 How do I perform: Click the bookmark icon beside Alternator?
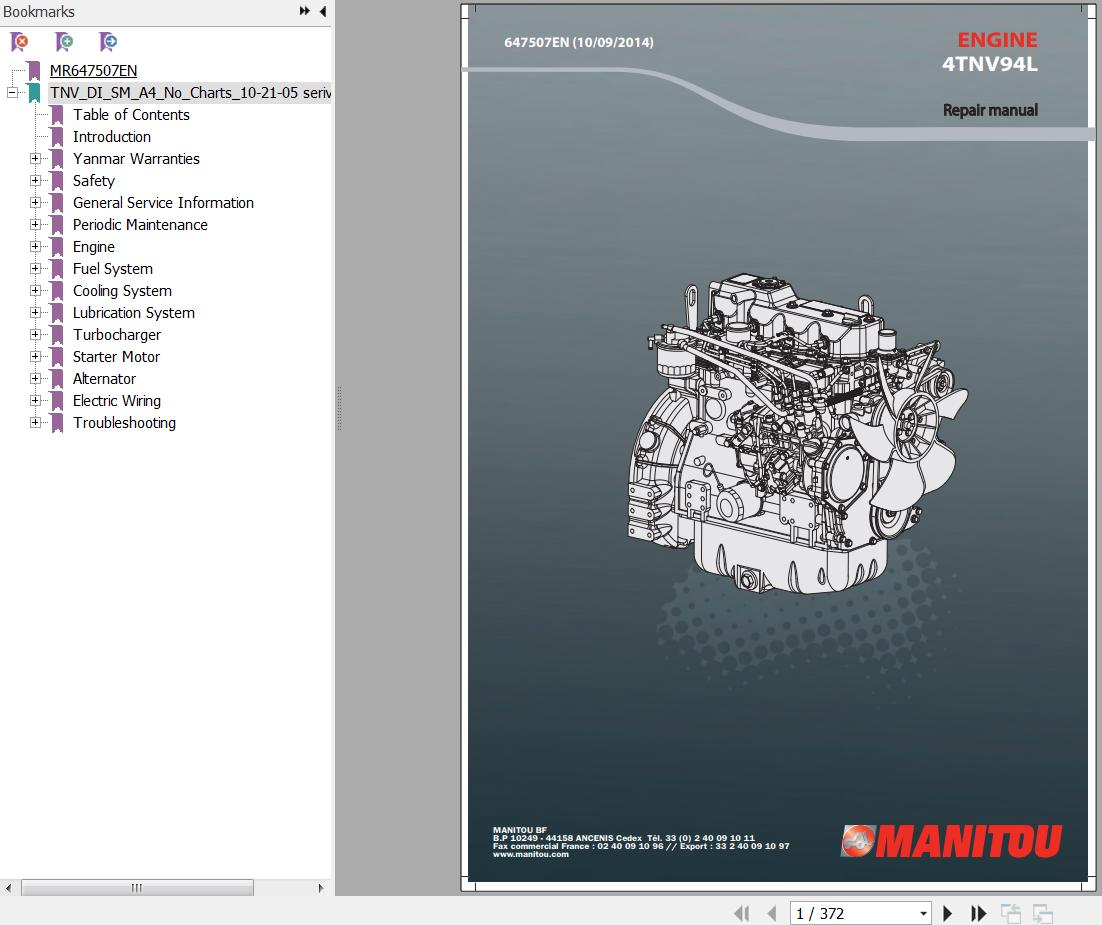click(x=58, y=378)
